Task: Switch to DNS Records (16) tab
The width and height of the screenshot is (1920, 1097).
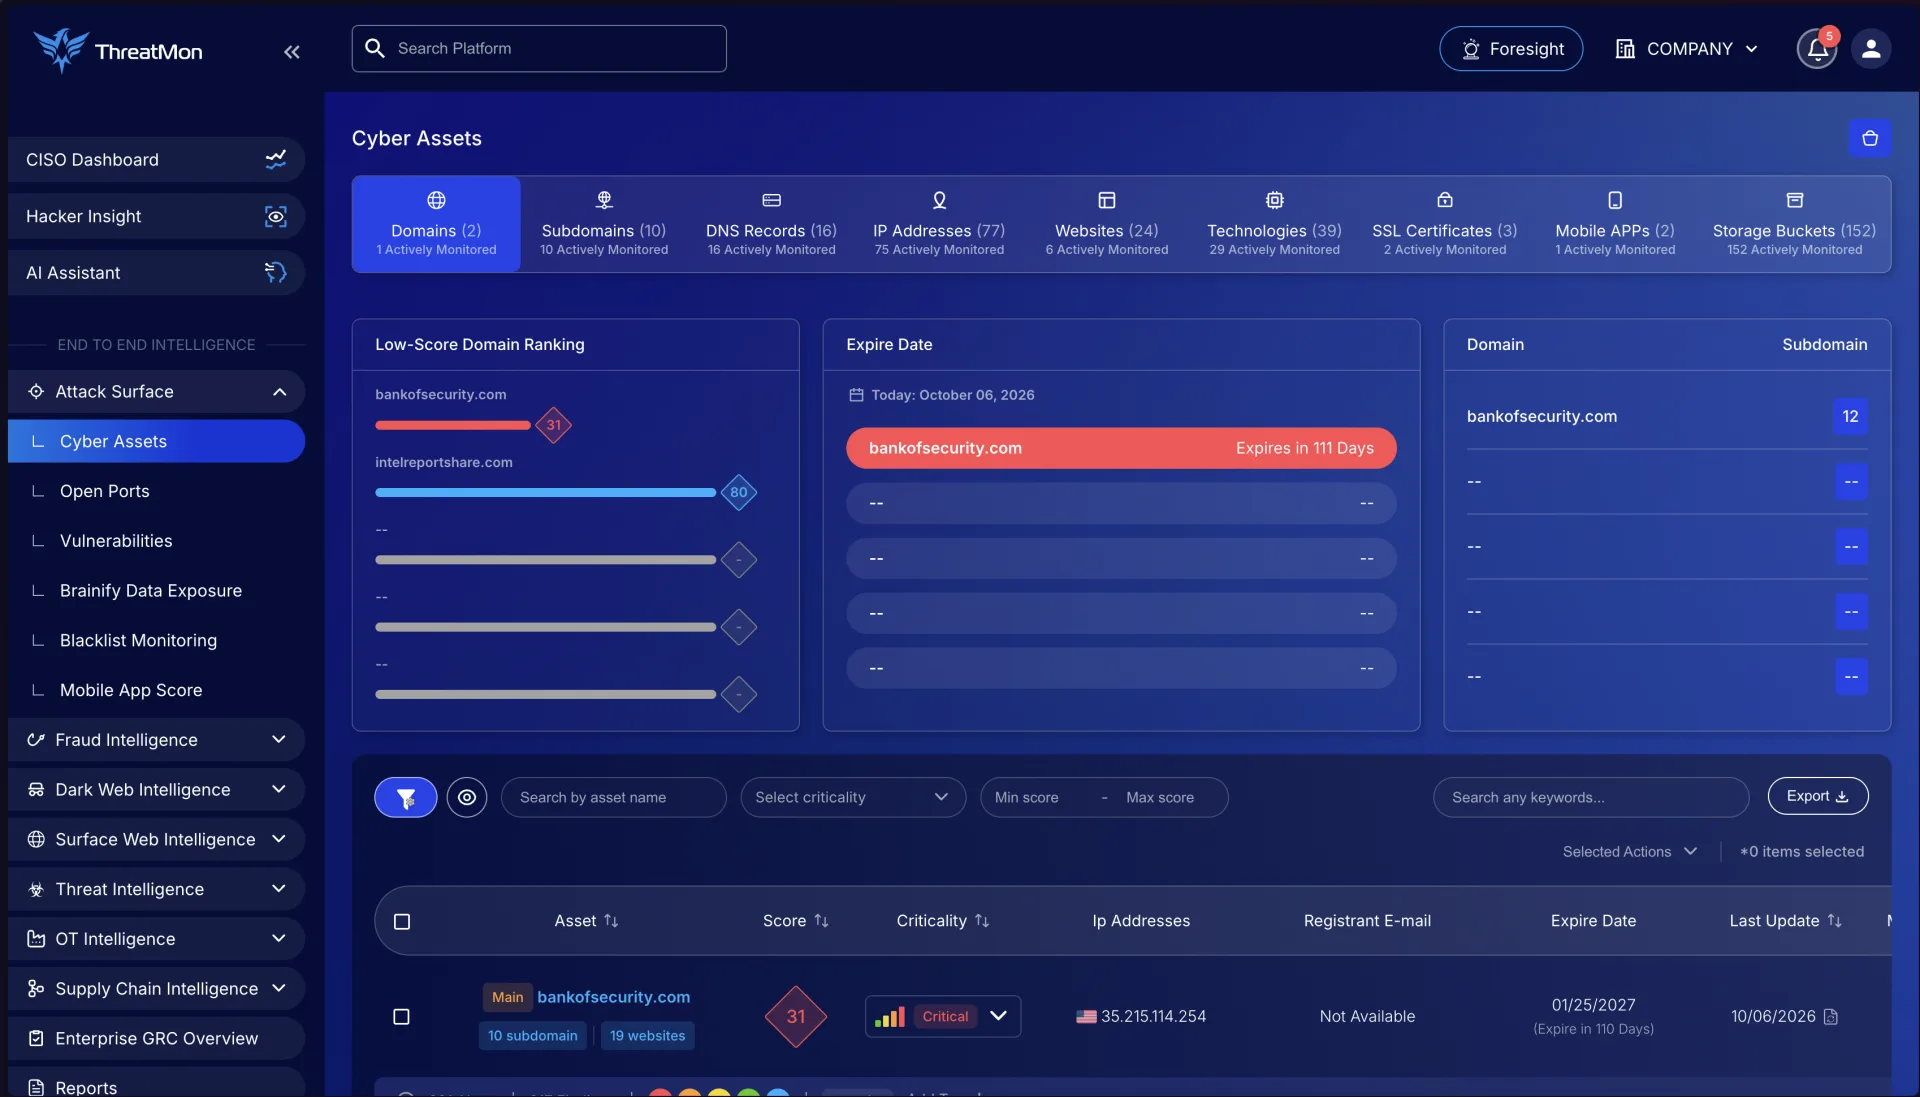Action: coord(771,224)
